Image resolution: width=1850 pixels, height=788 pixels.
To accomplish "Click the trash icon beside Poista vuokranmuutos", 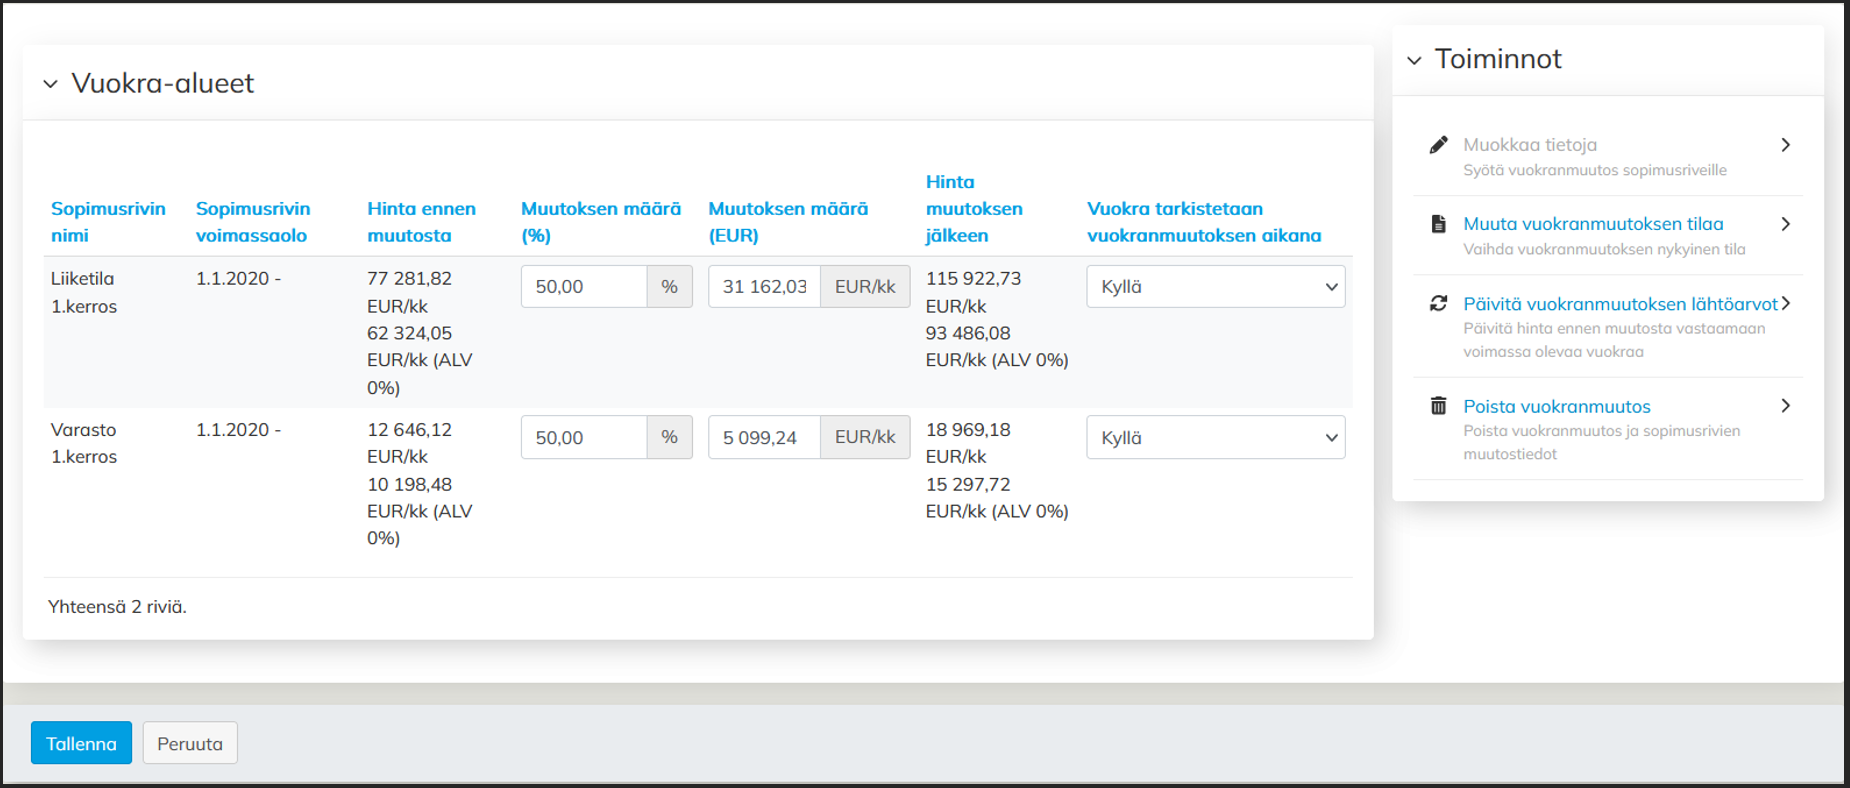I will [x=1438, y=406].
